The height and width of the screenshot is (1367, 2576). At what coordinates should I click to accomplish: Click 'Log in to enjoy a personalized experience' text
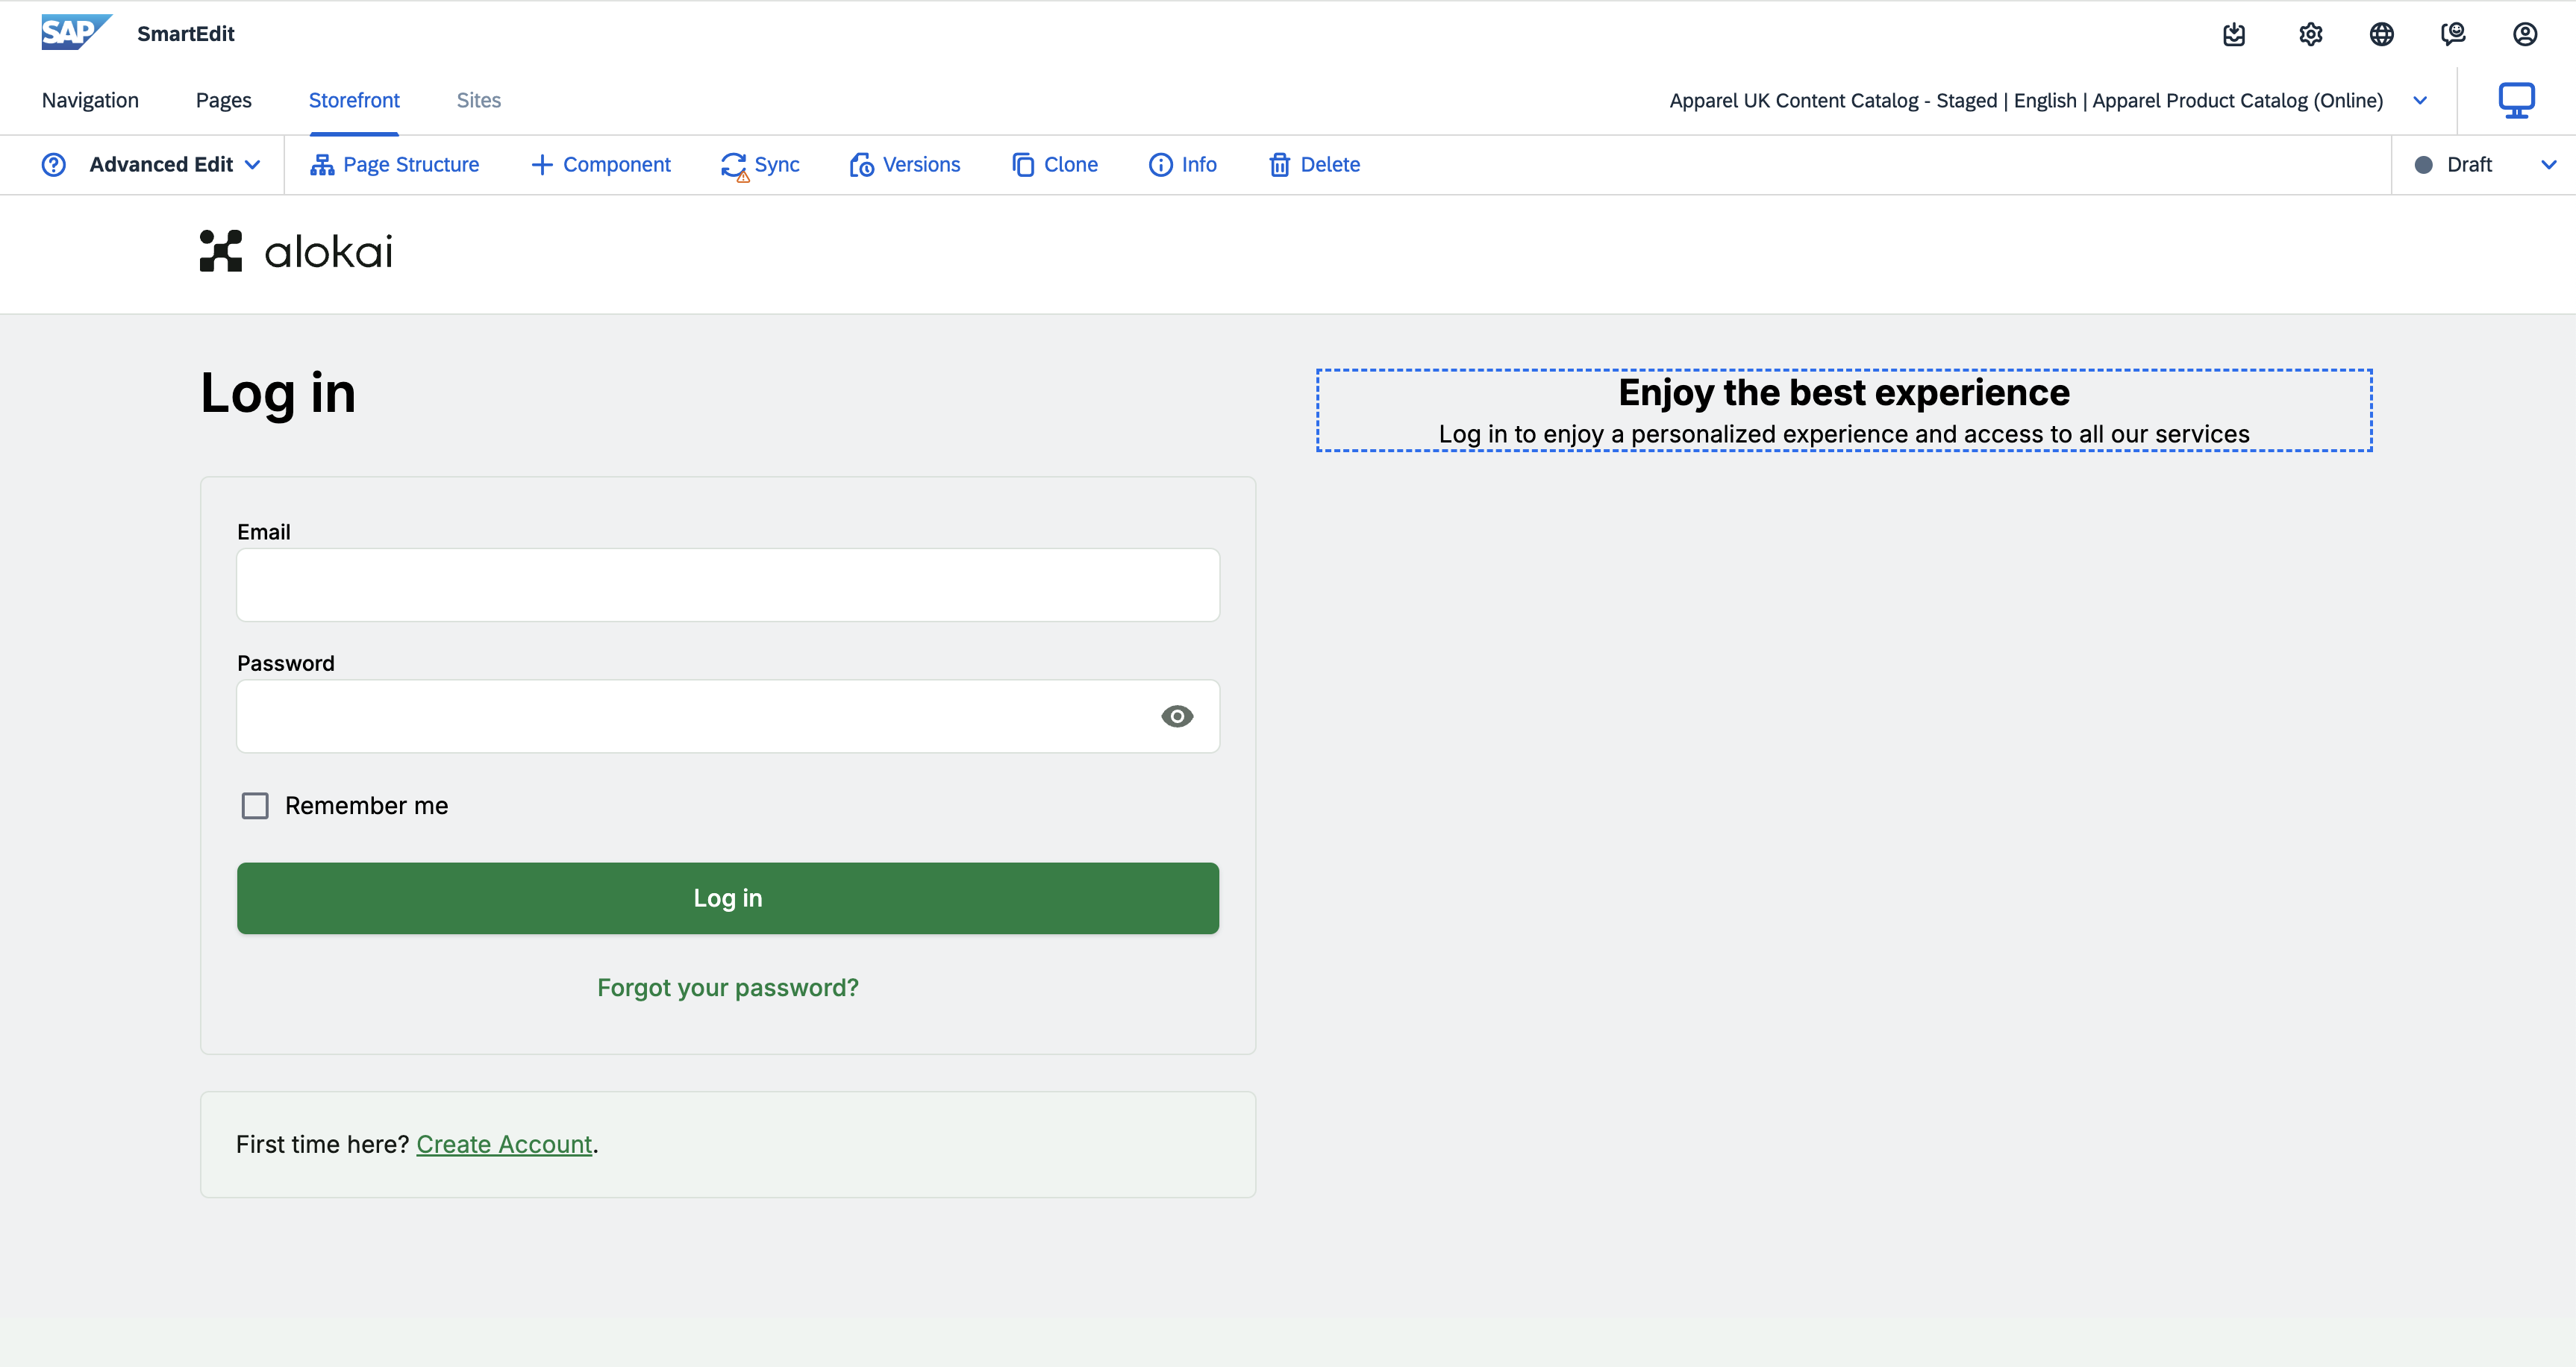click(x=1844, y=434)
